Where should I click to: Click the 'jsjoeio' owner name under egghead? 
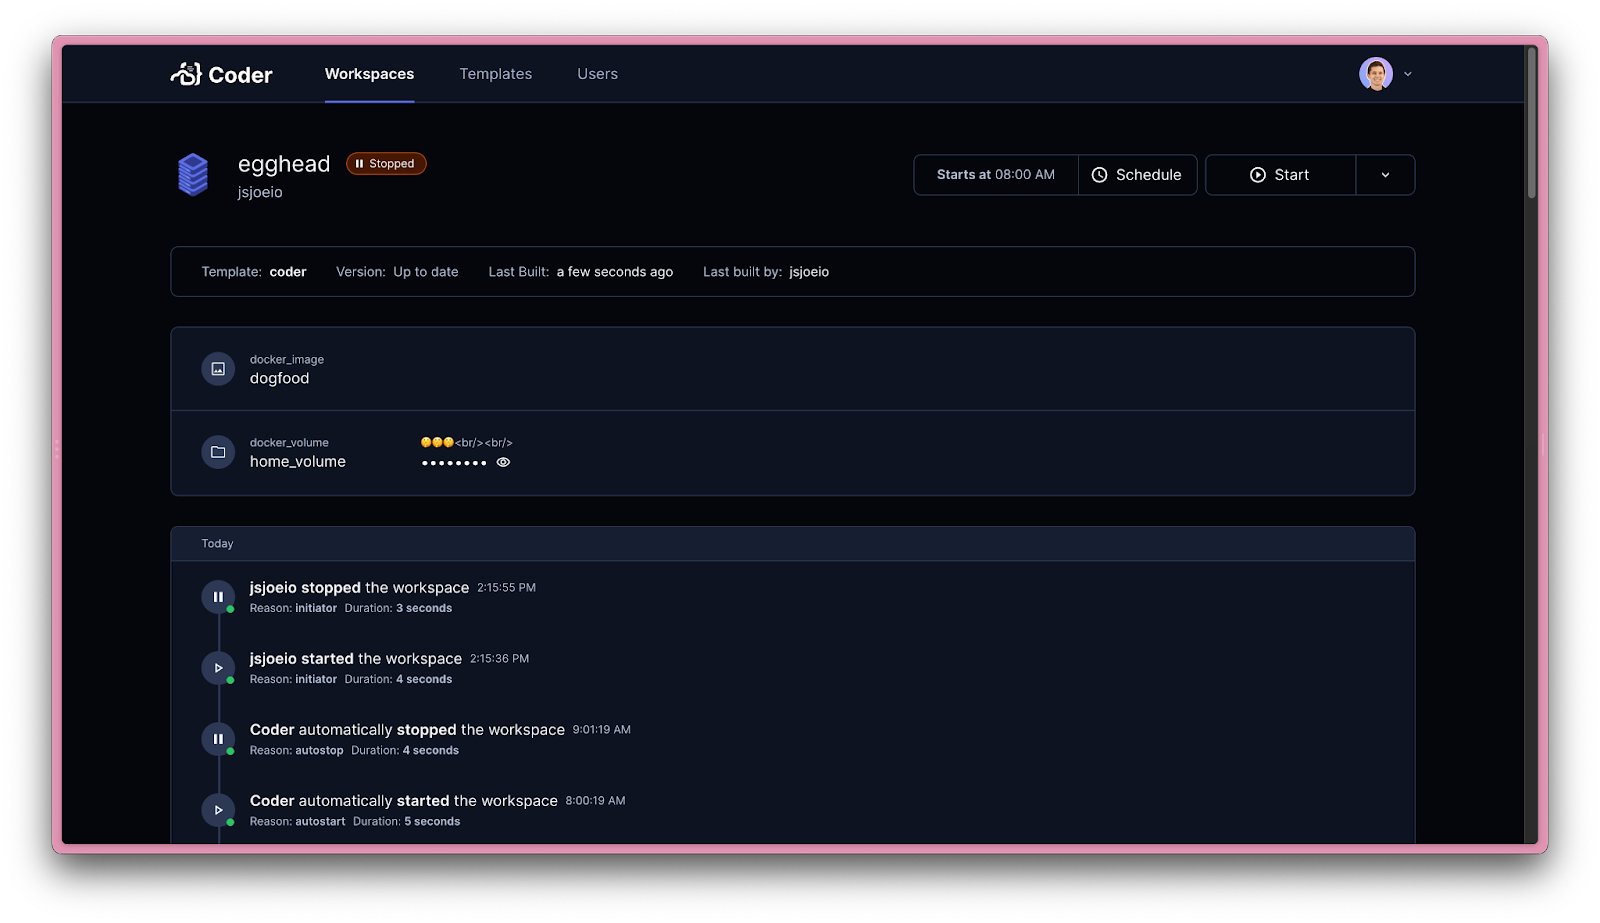(260, 192)
